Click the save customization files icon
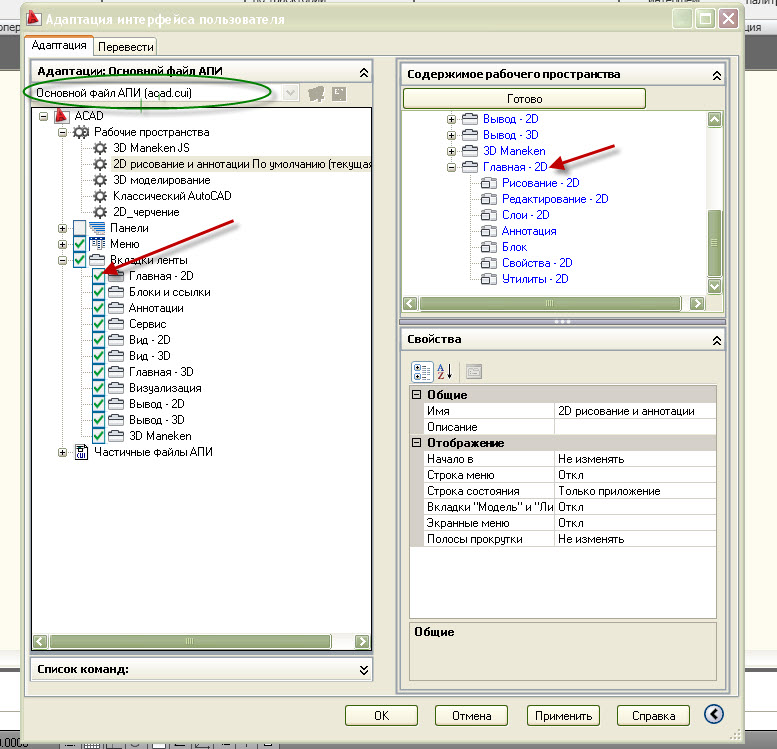This screenshot has height=749, width=777. point(339,94)
